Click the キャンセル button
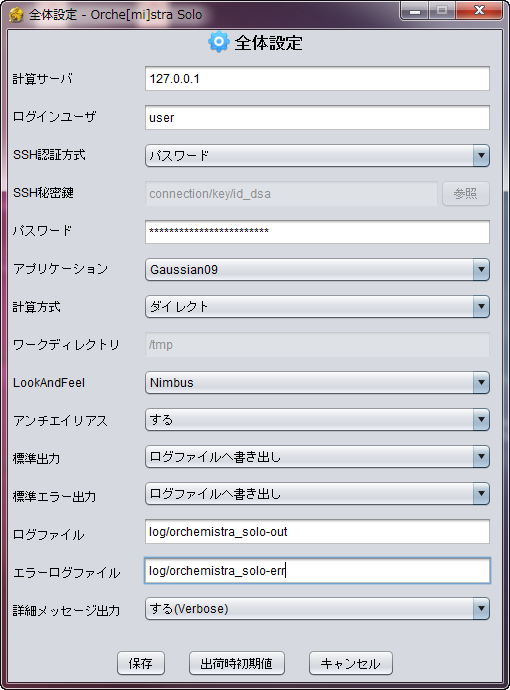Image resolution: width=510 pixels, height=690 pixels. [x=351, y=663]
